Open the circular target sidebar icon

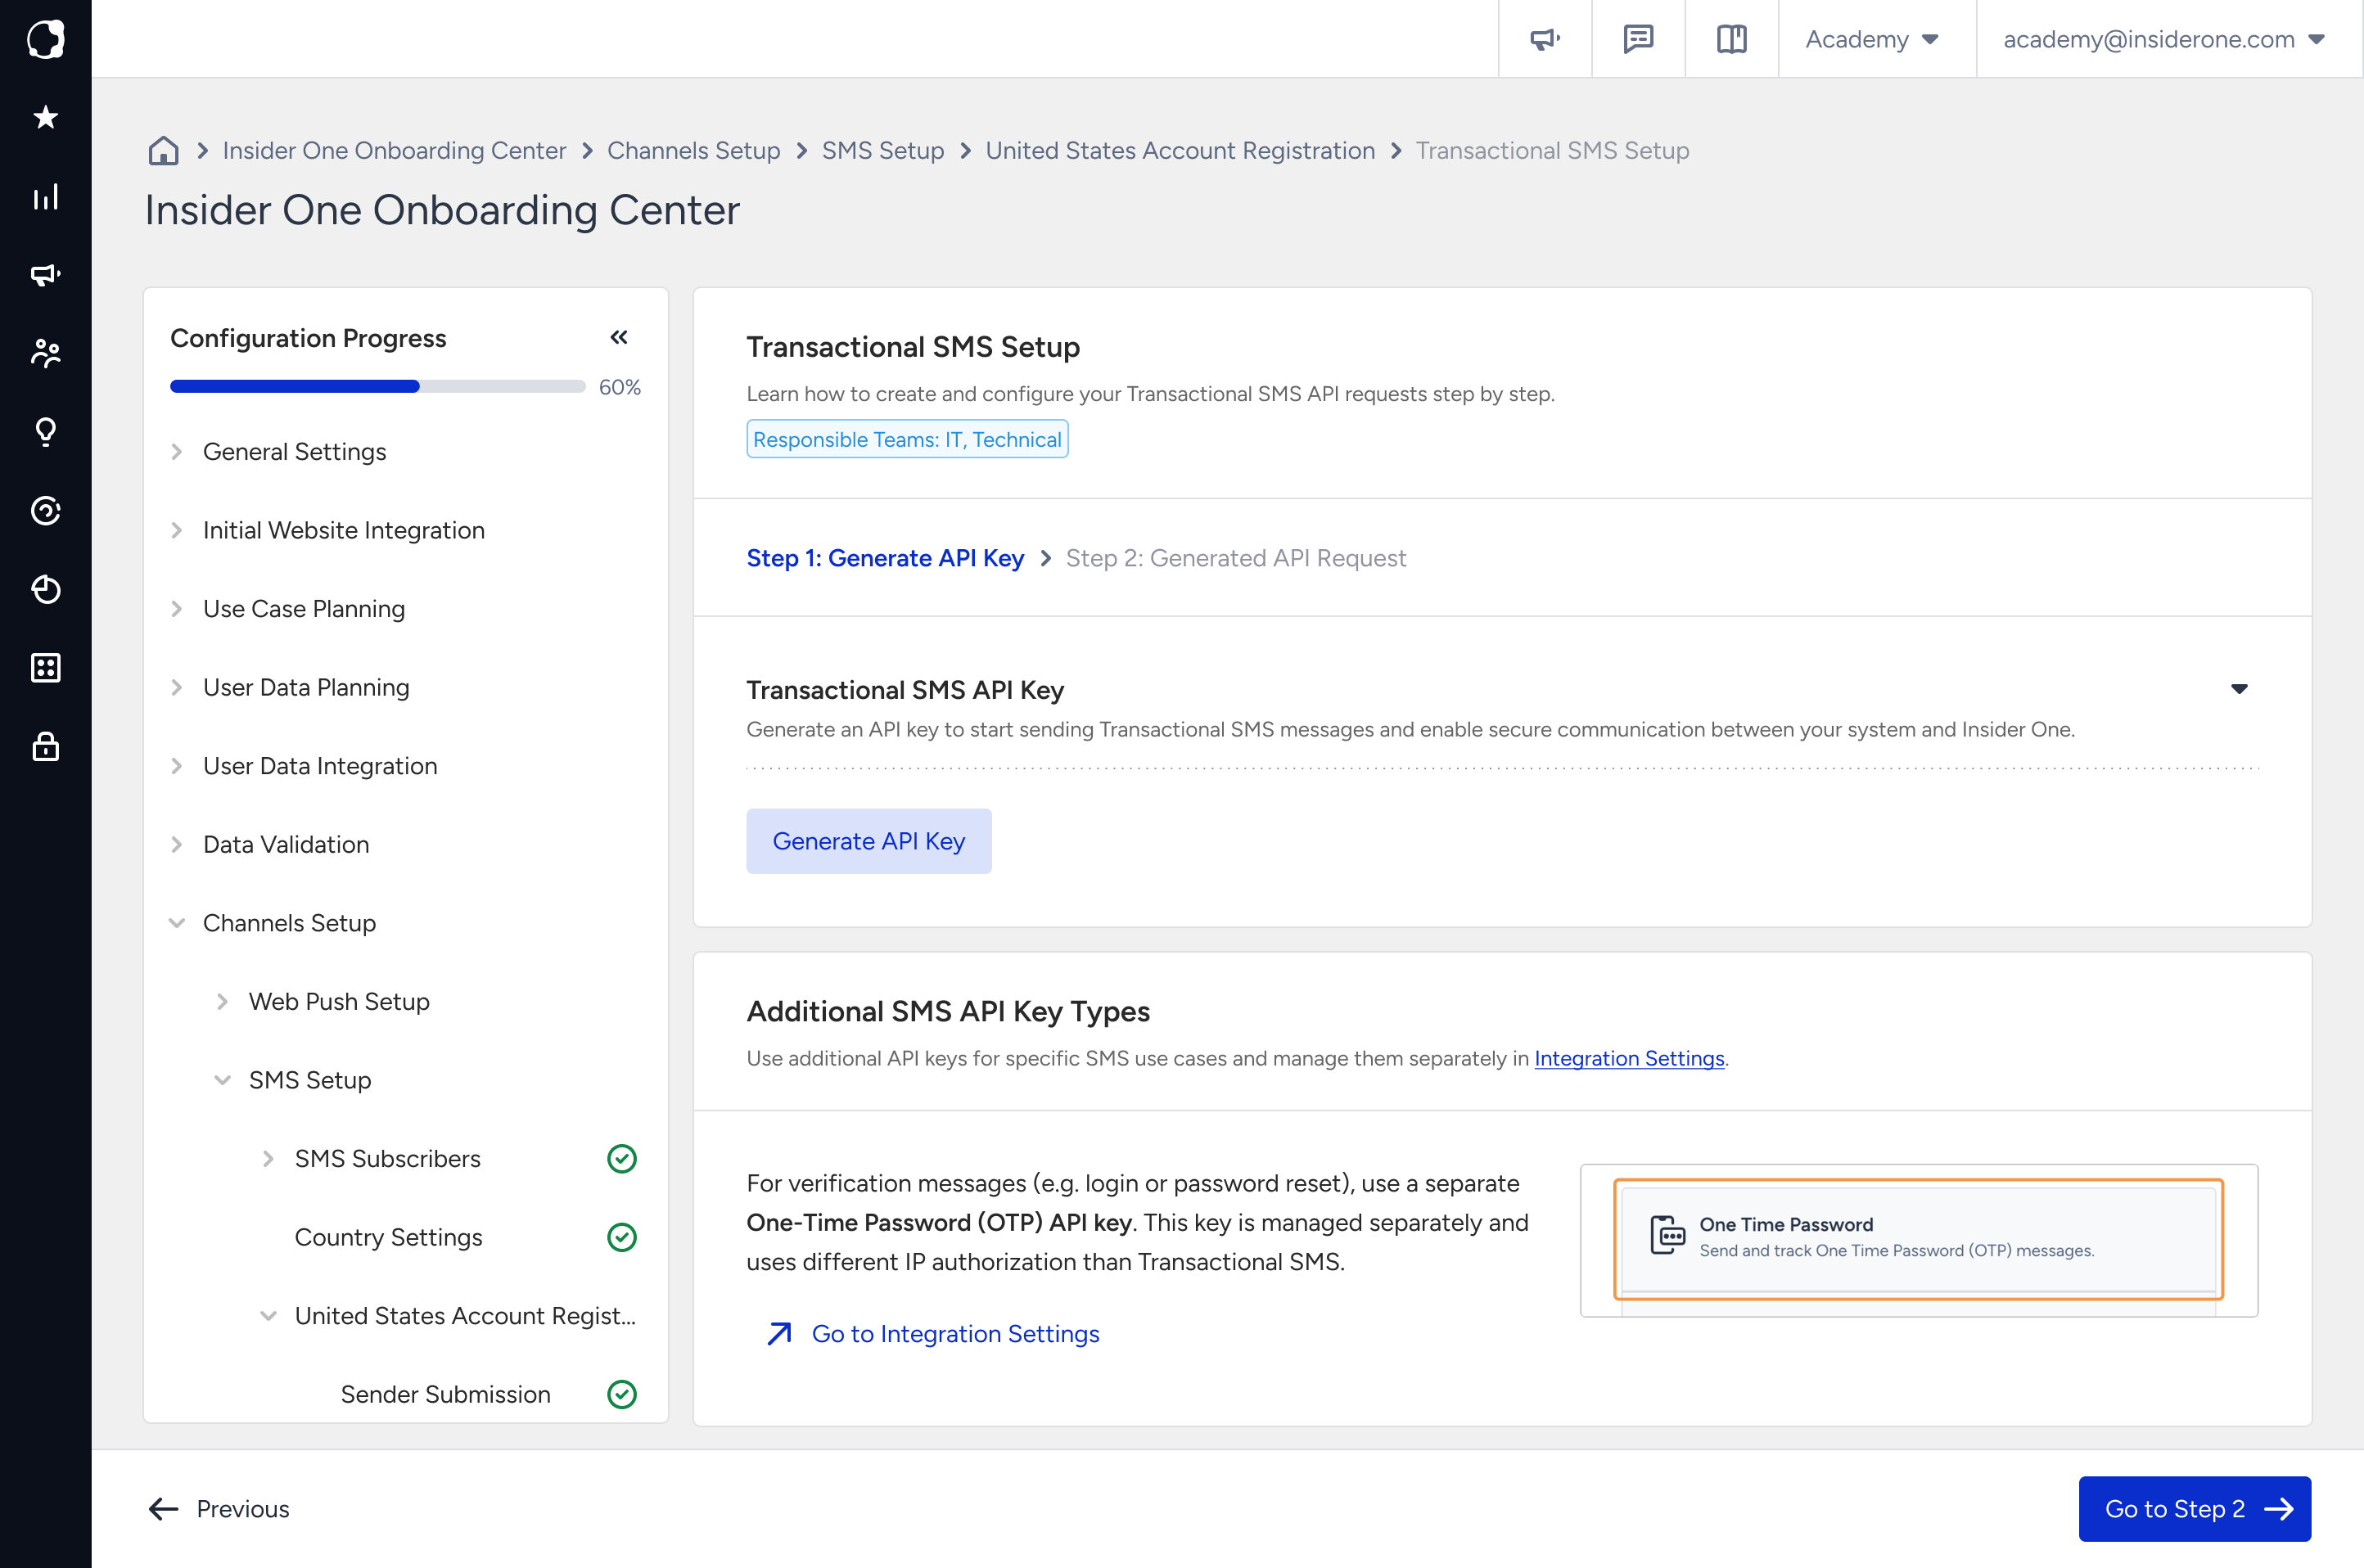click(45, 511)
